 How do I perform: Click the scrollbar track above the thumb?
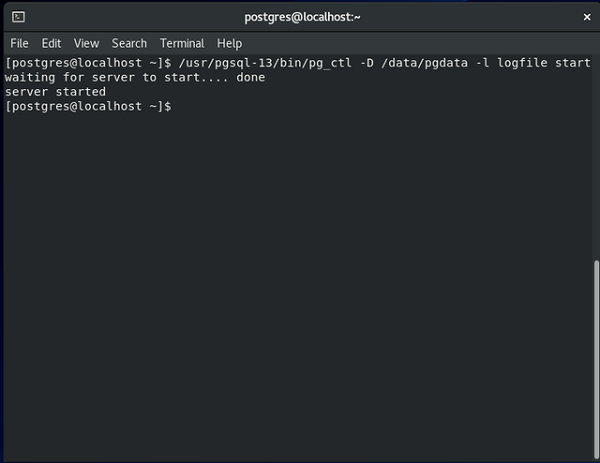coord(596,157)
